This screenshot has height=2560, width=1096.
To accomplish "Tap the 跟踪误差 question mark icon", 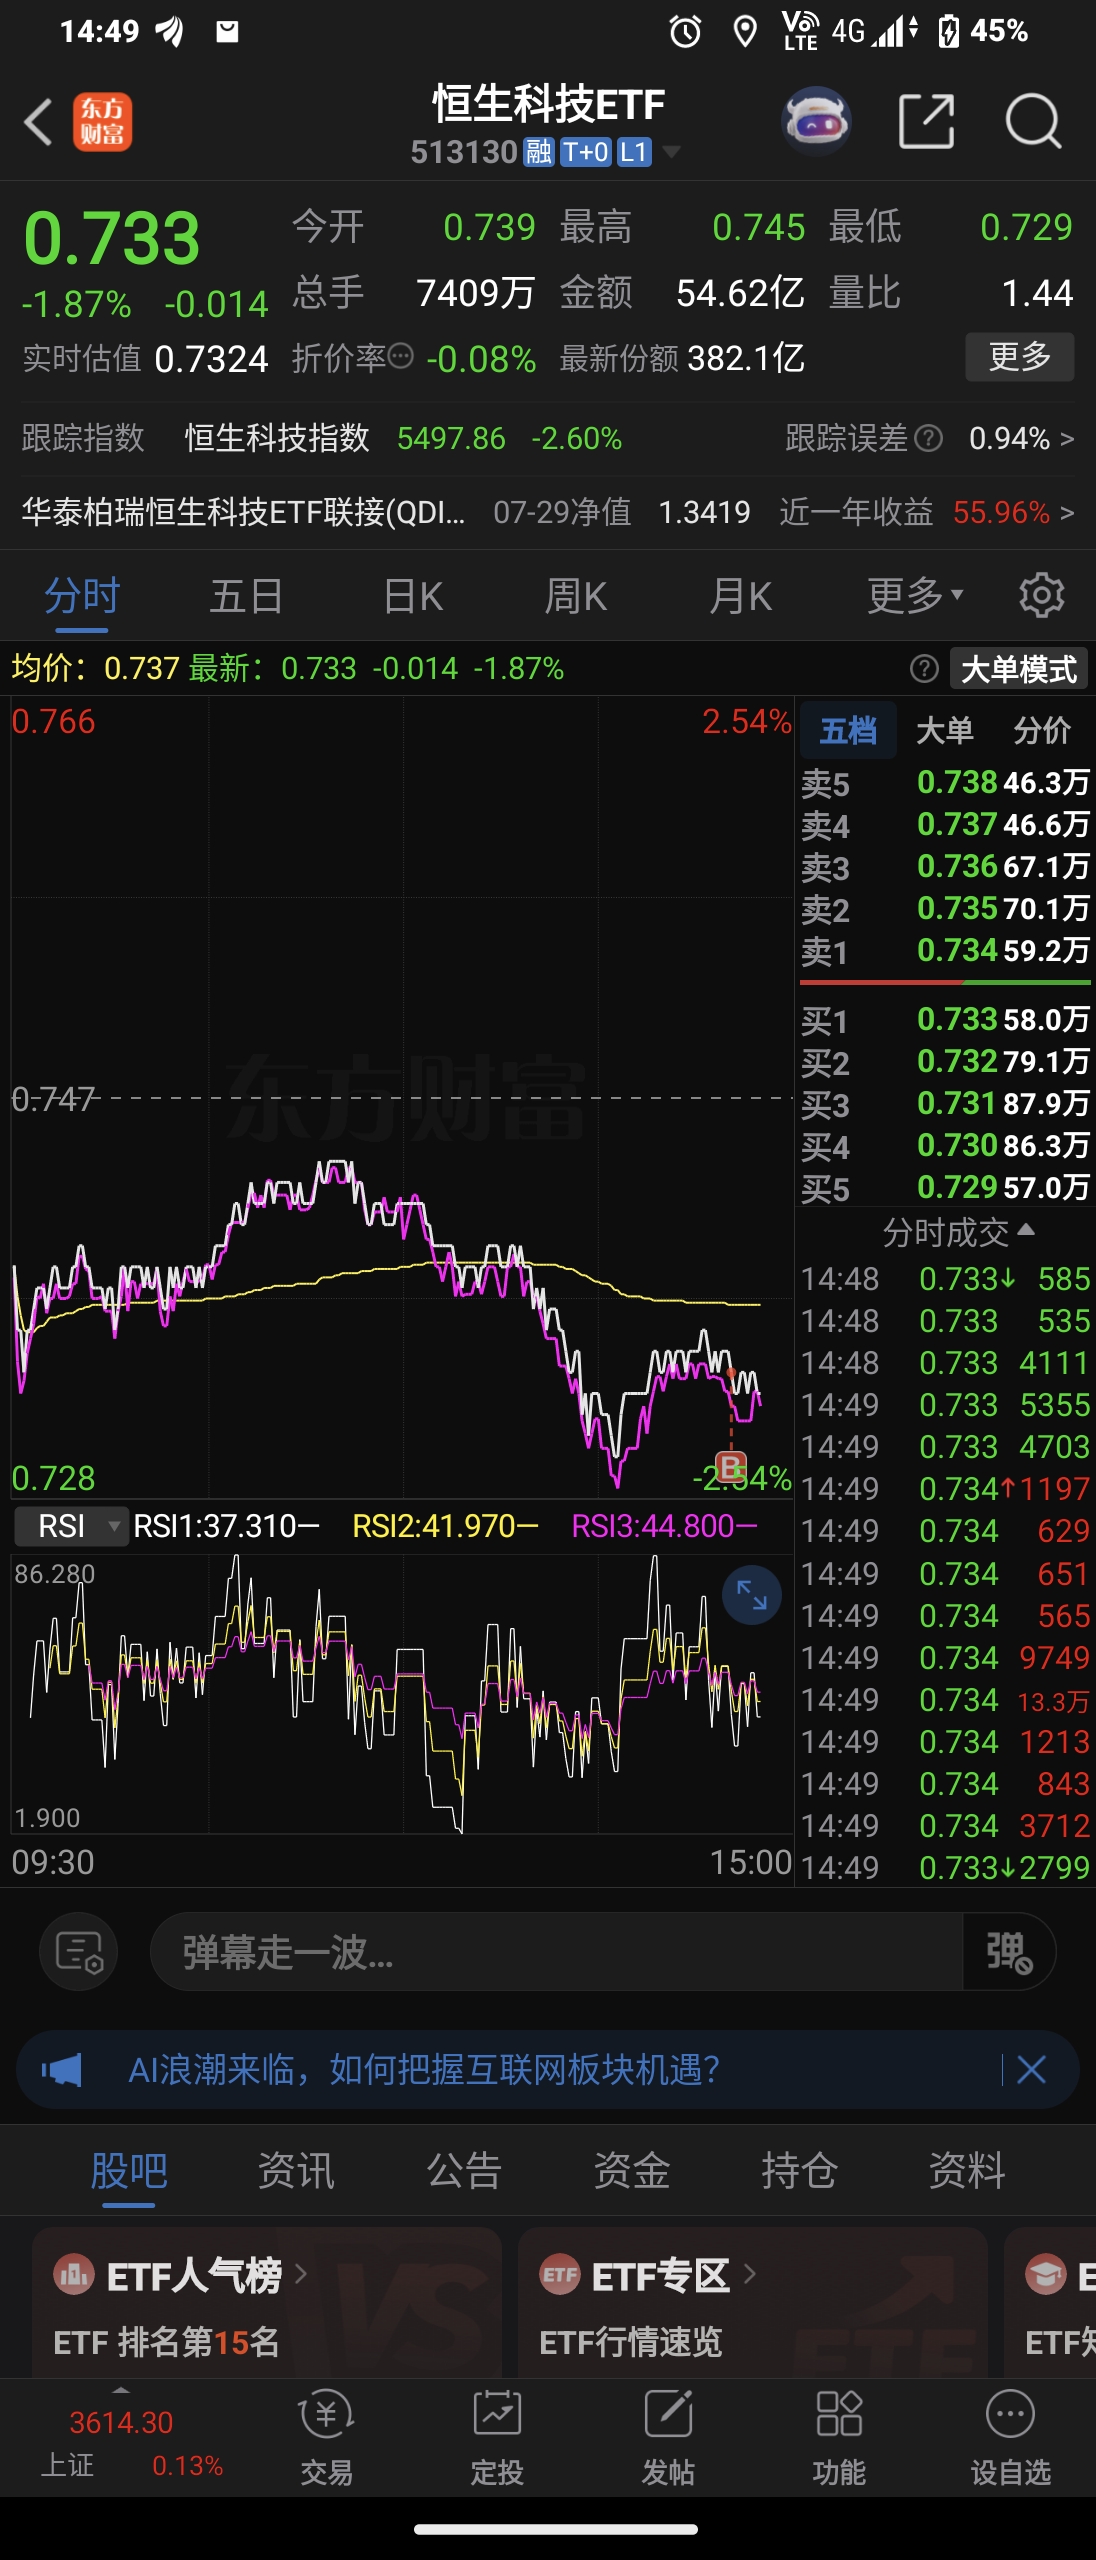I will click(x=929, y=438).
